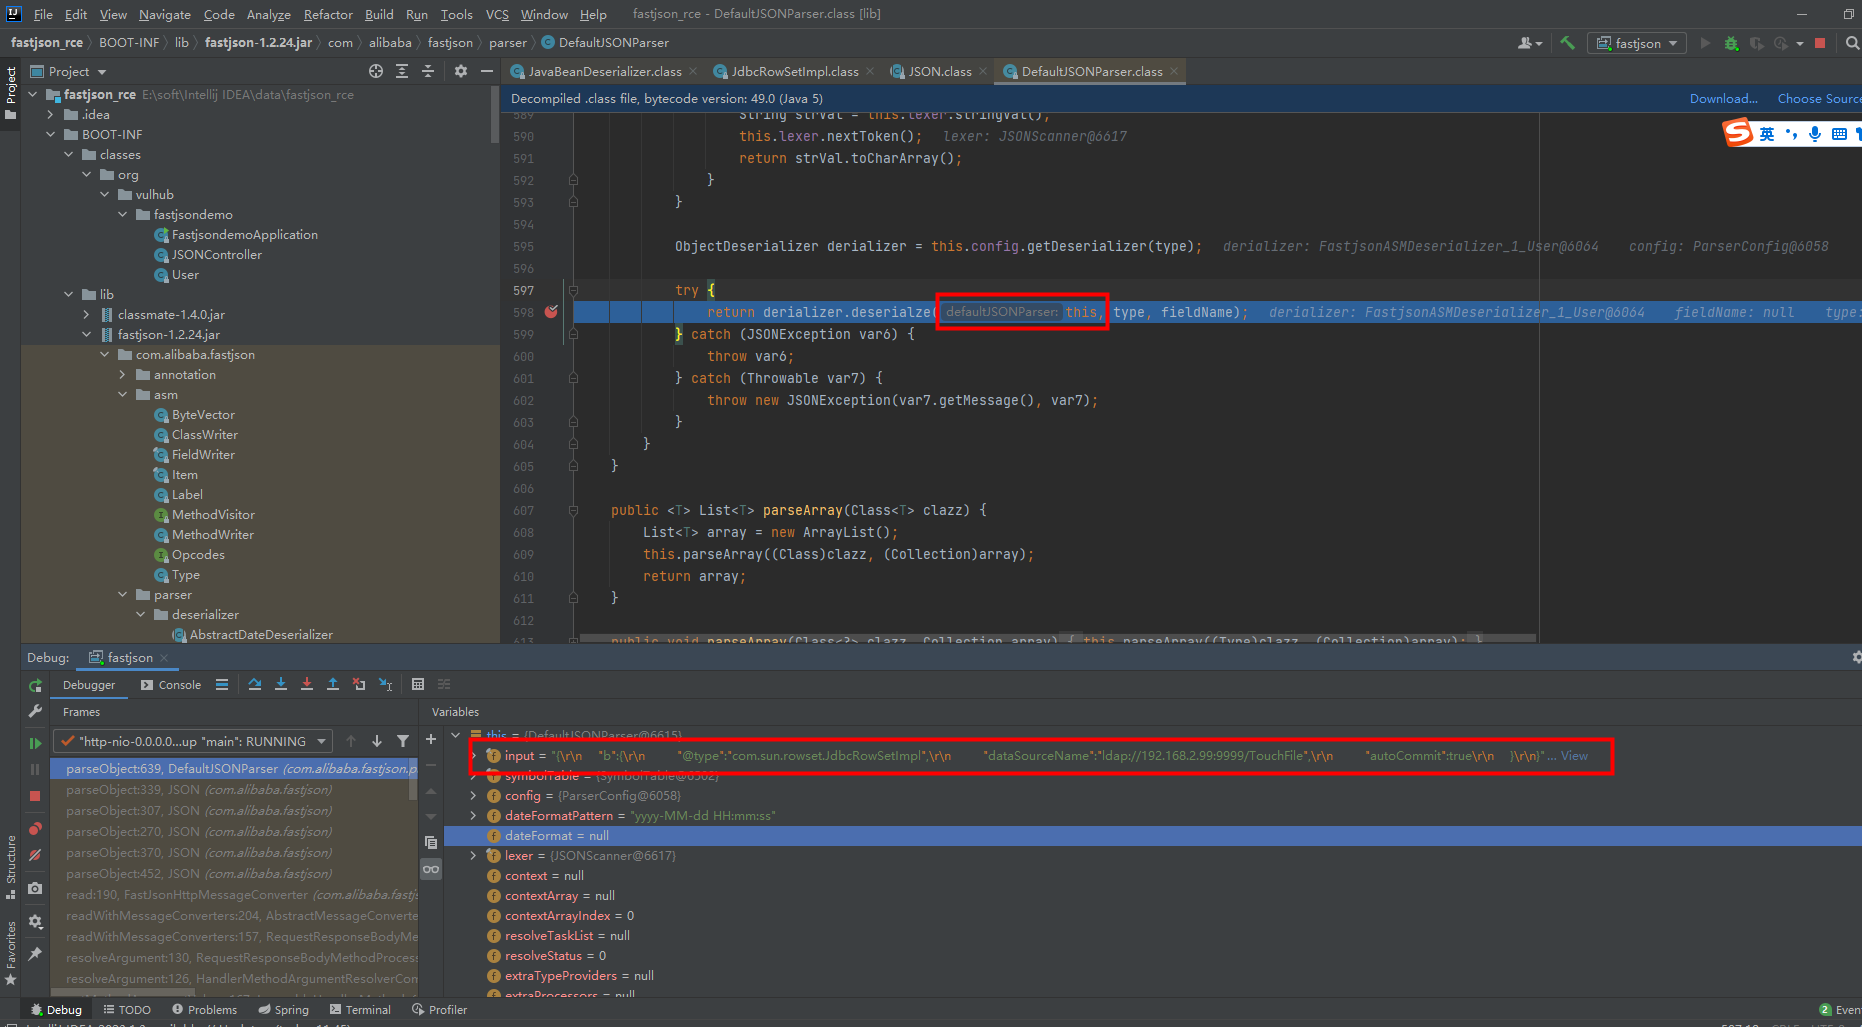This screenshot has height=1027, width=1862.
Task: Click the View link on the input variable
Action: pyautogui.click(x=1574, y=755)
